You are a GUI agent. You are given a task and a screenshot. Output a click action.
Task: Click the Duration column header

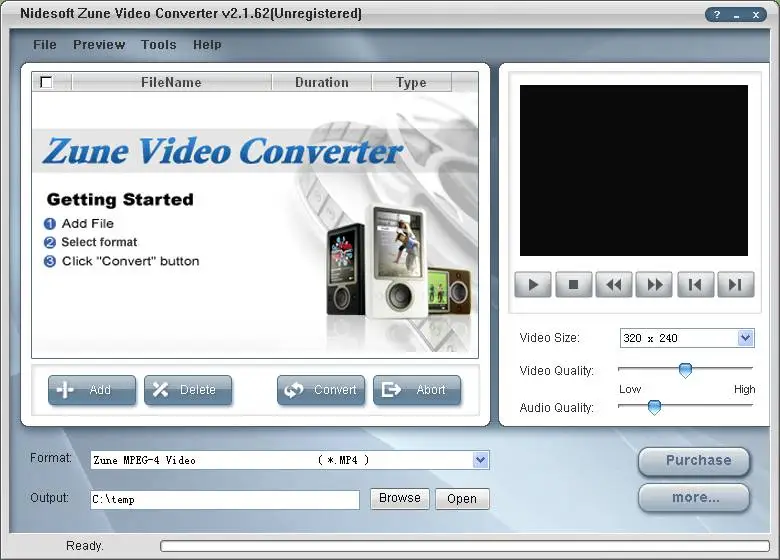click(322, 83)
